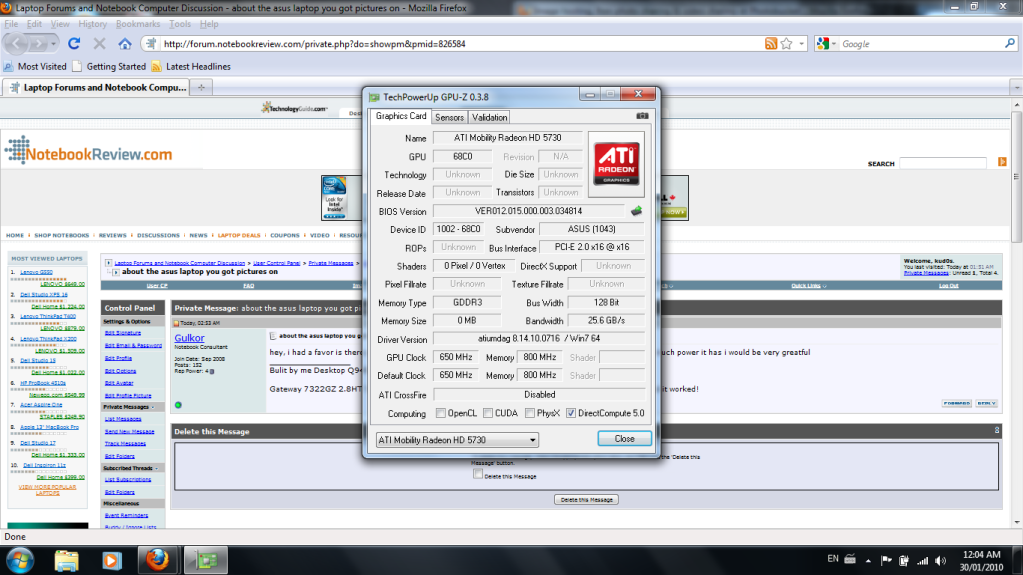1023x575 pixels.
Task: Click the Google search magnifier icon
Action: tap(1010, 43)
